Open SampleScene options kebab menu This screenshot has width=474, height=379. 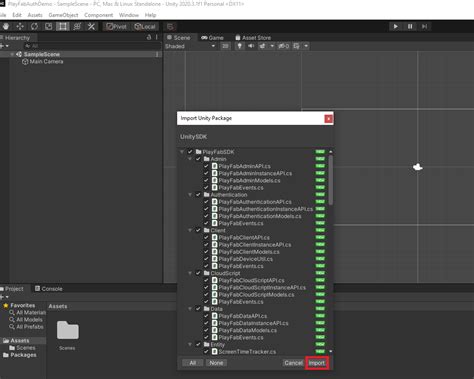coord(157,54)
